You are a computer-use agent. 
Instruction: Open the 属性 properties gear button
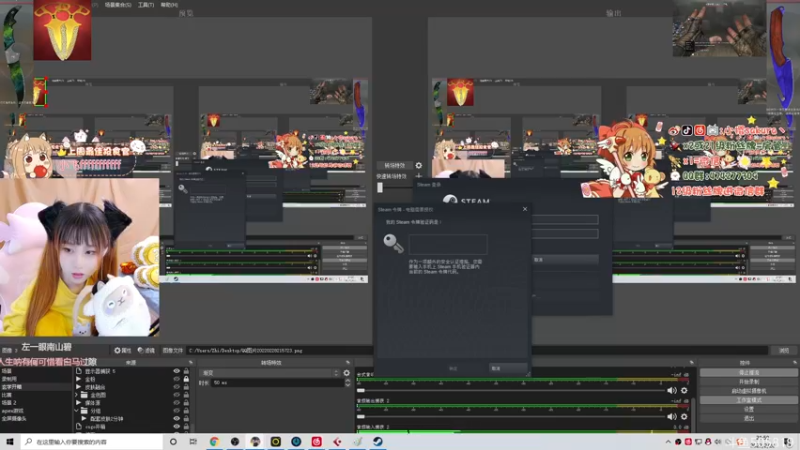pyautogui.click(x=122, y=351)
